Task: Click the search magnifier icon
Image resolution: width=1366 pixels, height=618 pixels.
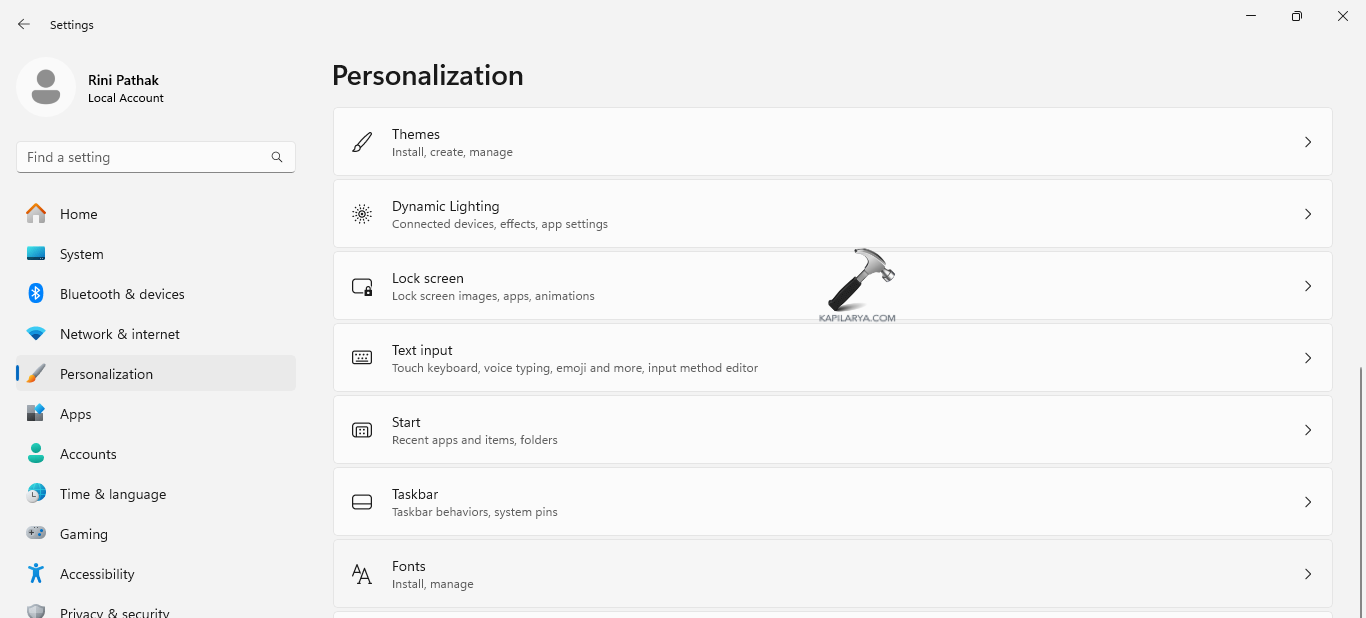Action: point(277,157)
